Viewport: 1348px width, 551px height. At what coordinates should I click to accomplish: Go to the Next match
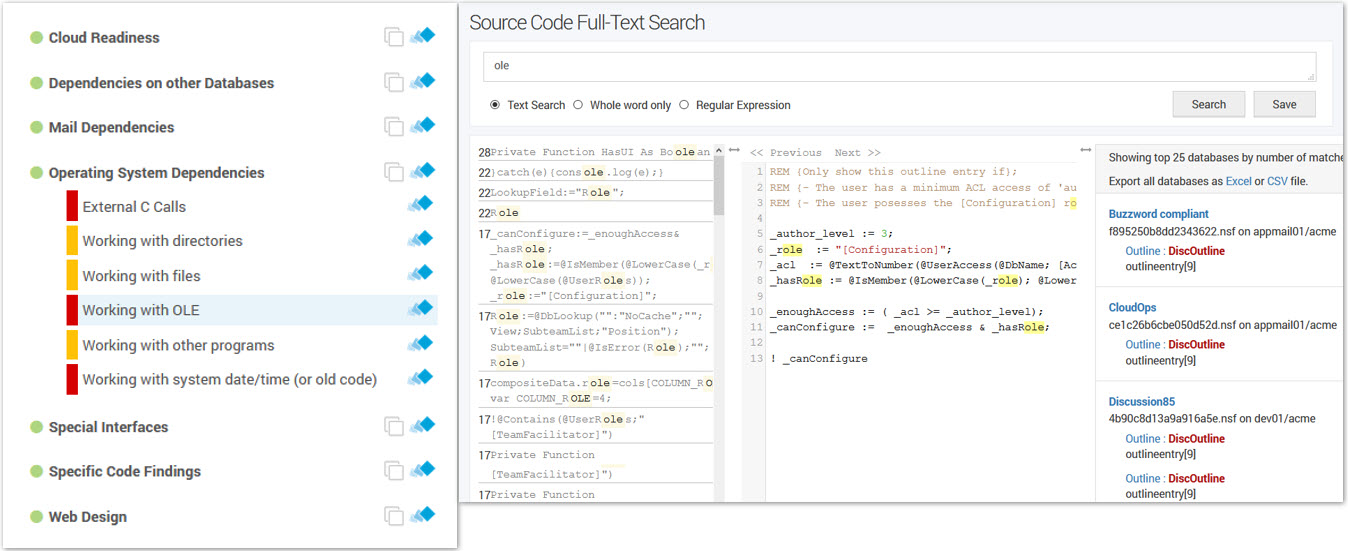pyautogui.click(x=857, y=153)
